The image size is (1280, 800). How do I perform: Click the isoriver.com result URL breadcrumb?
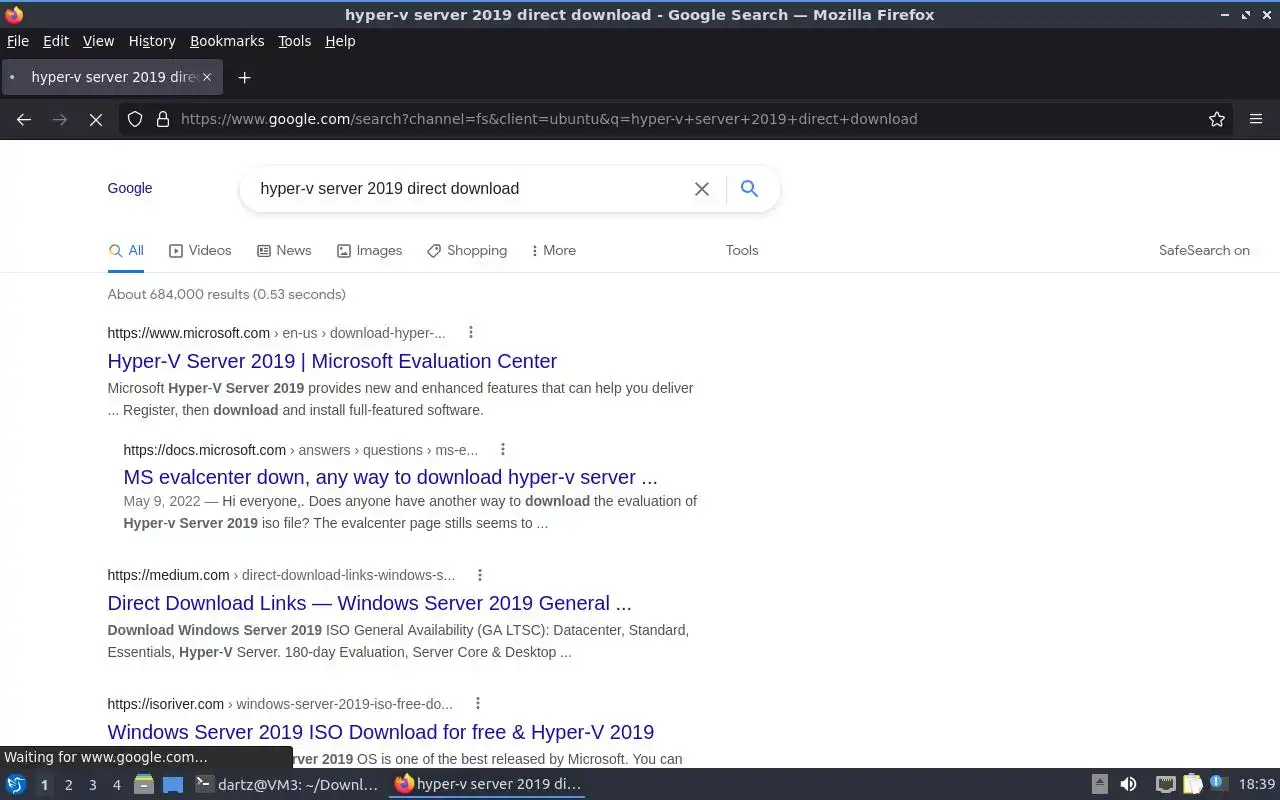pyautogui.click(x=280, y=704)
